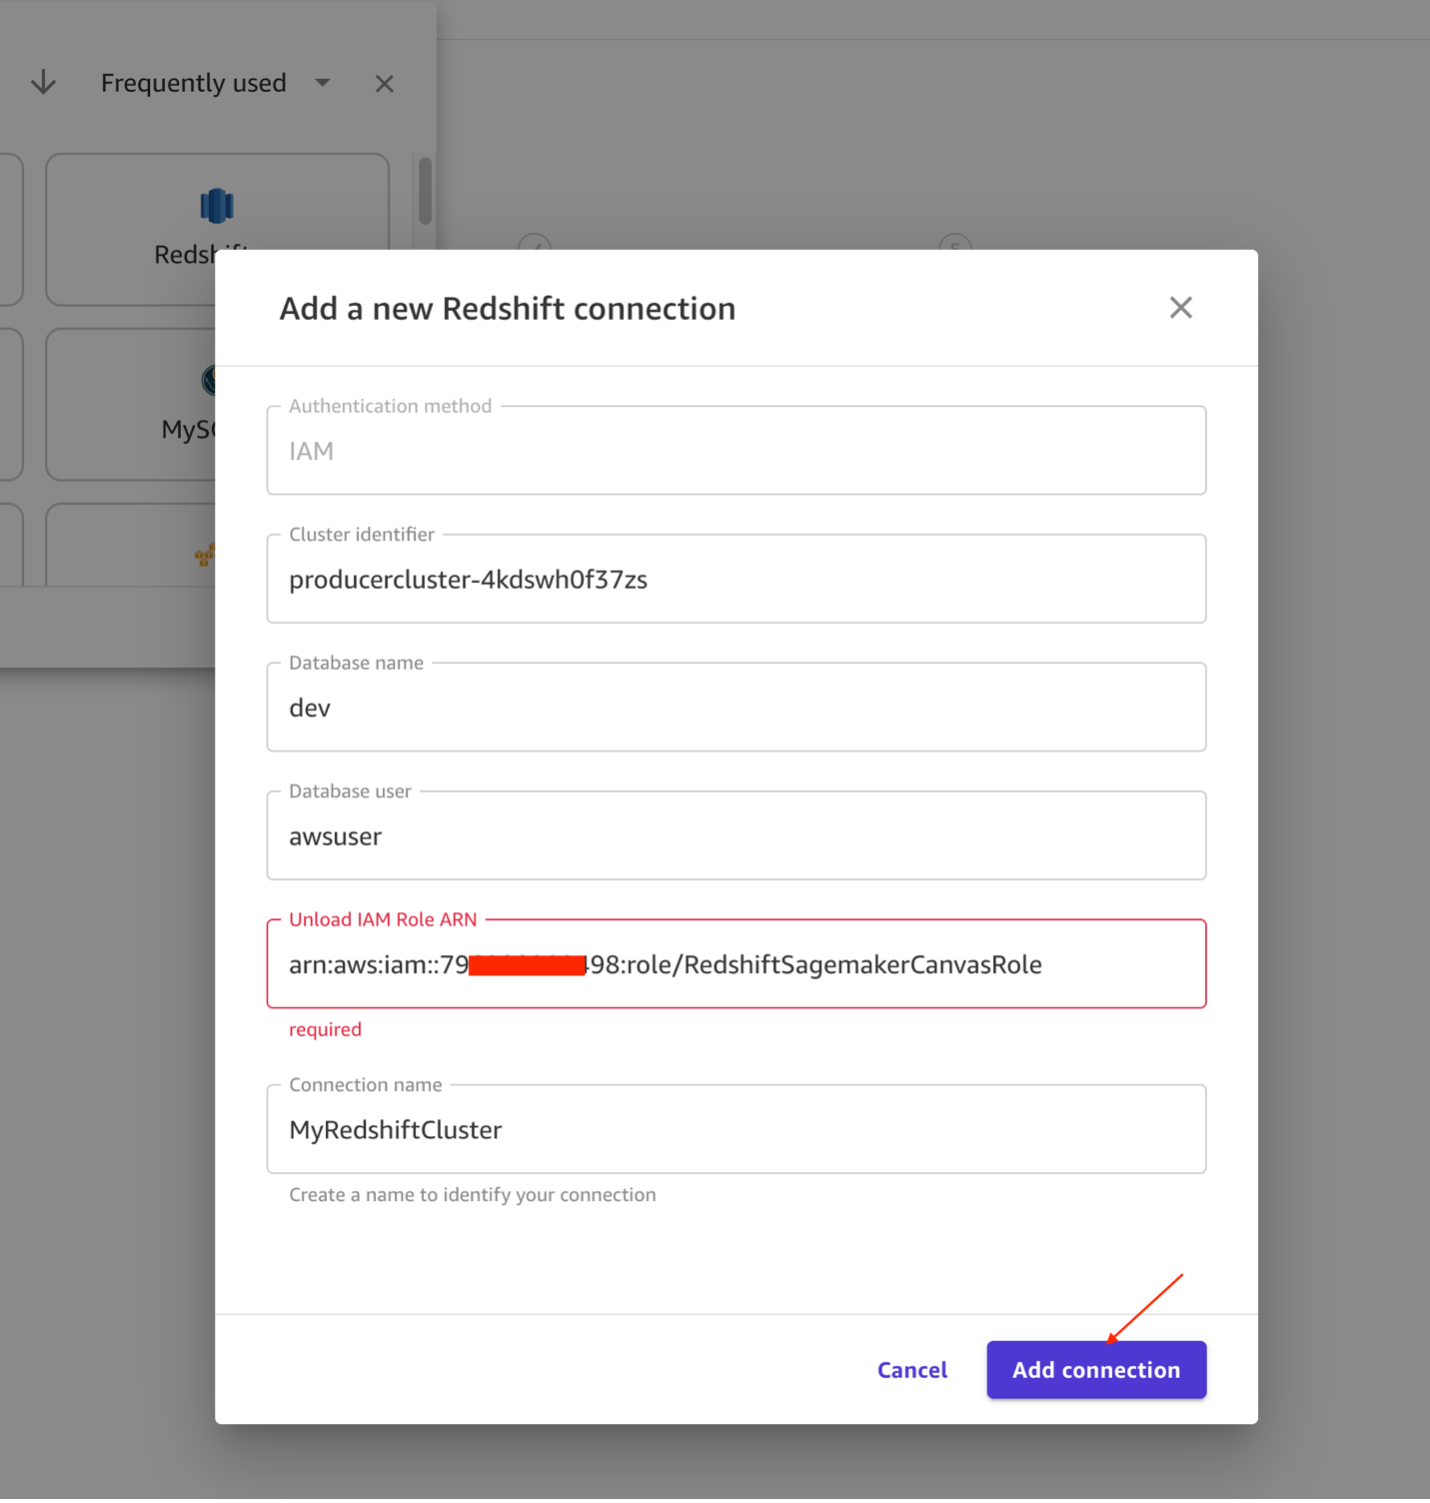Edit the Connection name field
The width and height of the screenshot is (1430, 1503).
tap(736, 1129)
